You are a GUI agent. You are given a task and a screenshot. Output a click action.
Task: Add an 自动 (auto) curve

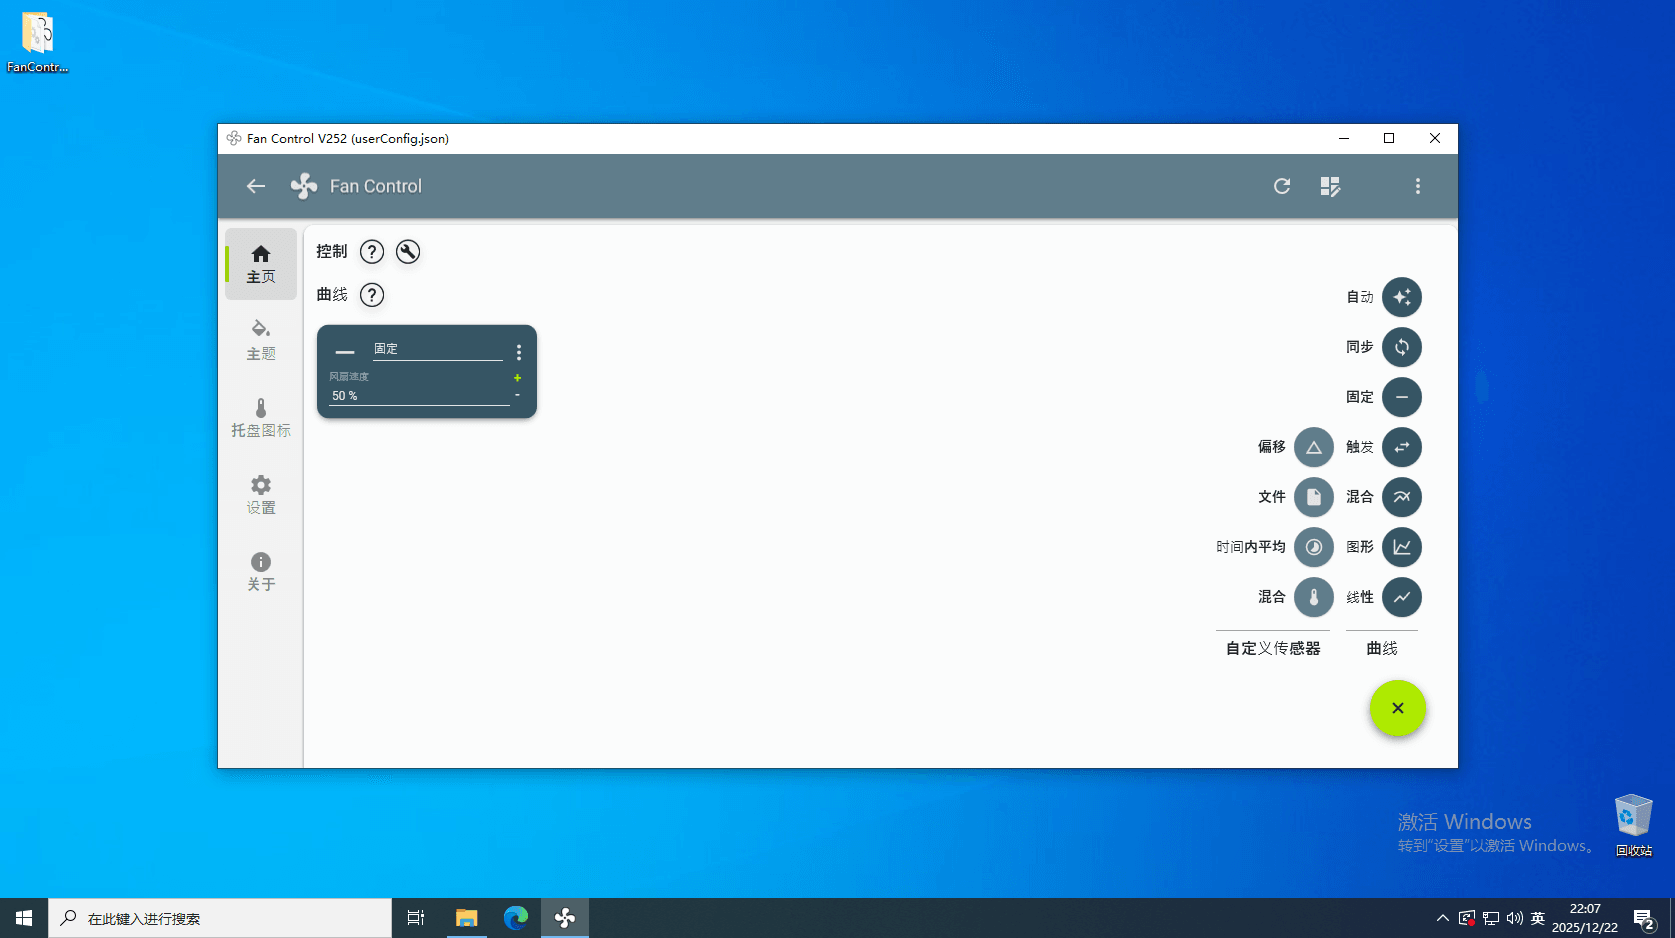[1401, 297]
